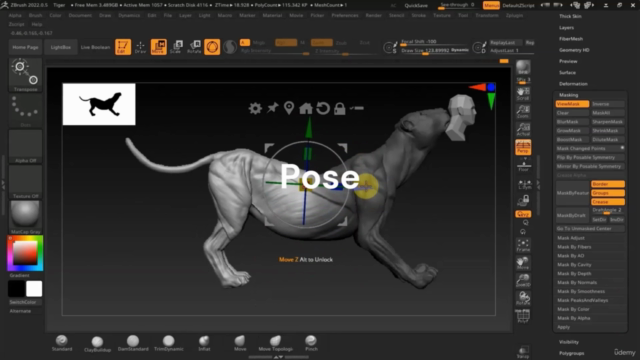The height and width of the screenshot is (360, 640).
Task: Toggle Perspective (Persp) view
Action: 523,147
